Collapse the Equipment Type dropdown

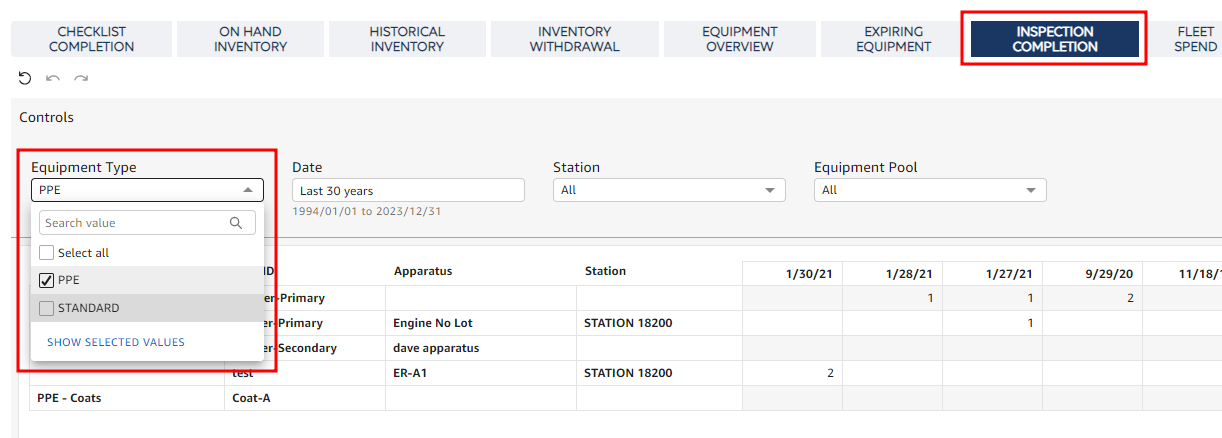[247, 190]
